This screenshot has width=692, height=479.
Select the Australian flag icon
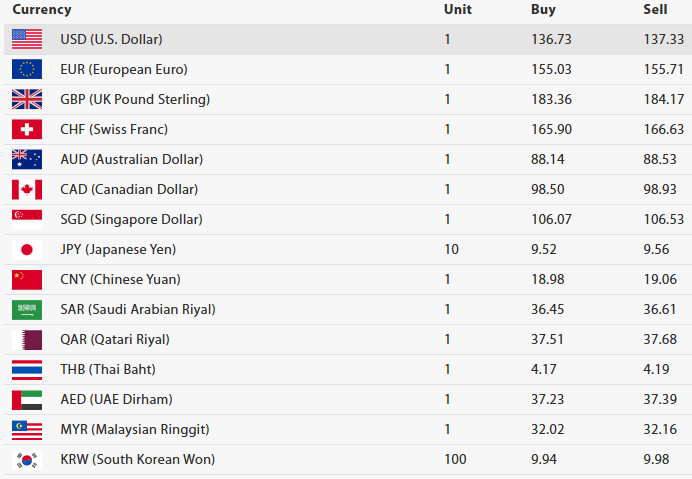pos(27,159)
